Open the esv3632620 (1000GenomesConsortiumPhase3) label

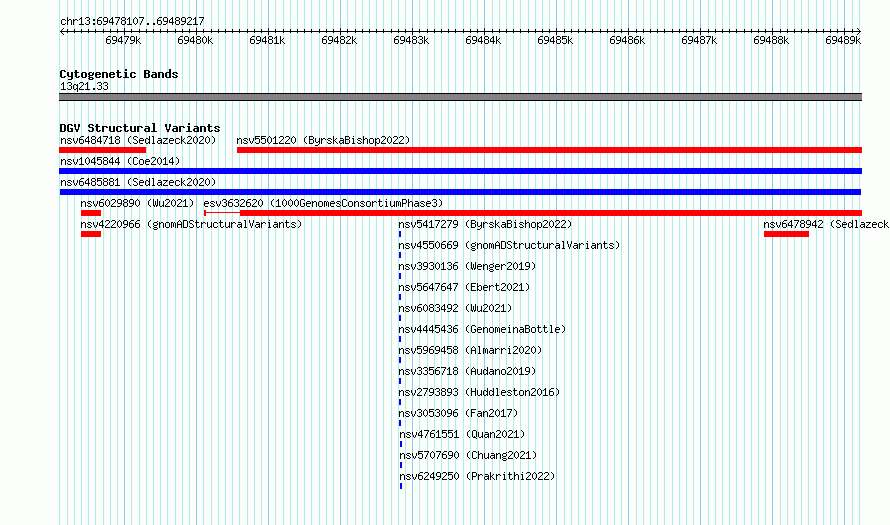click(x=323, y=203)
